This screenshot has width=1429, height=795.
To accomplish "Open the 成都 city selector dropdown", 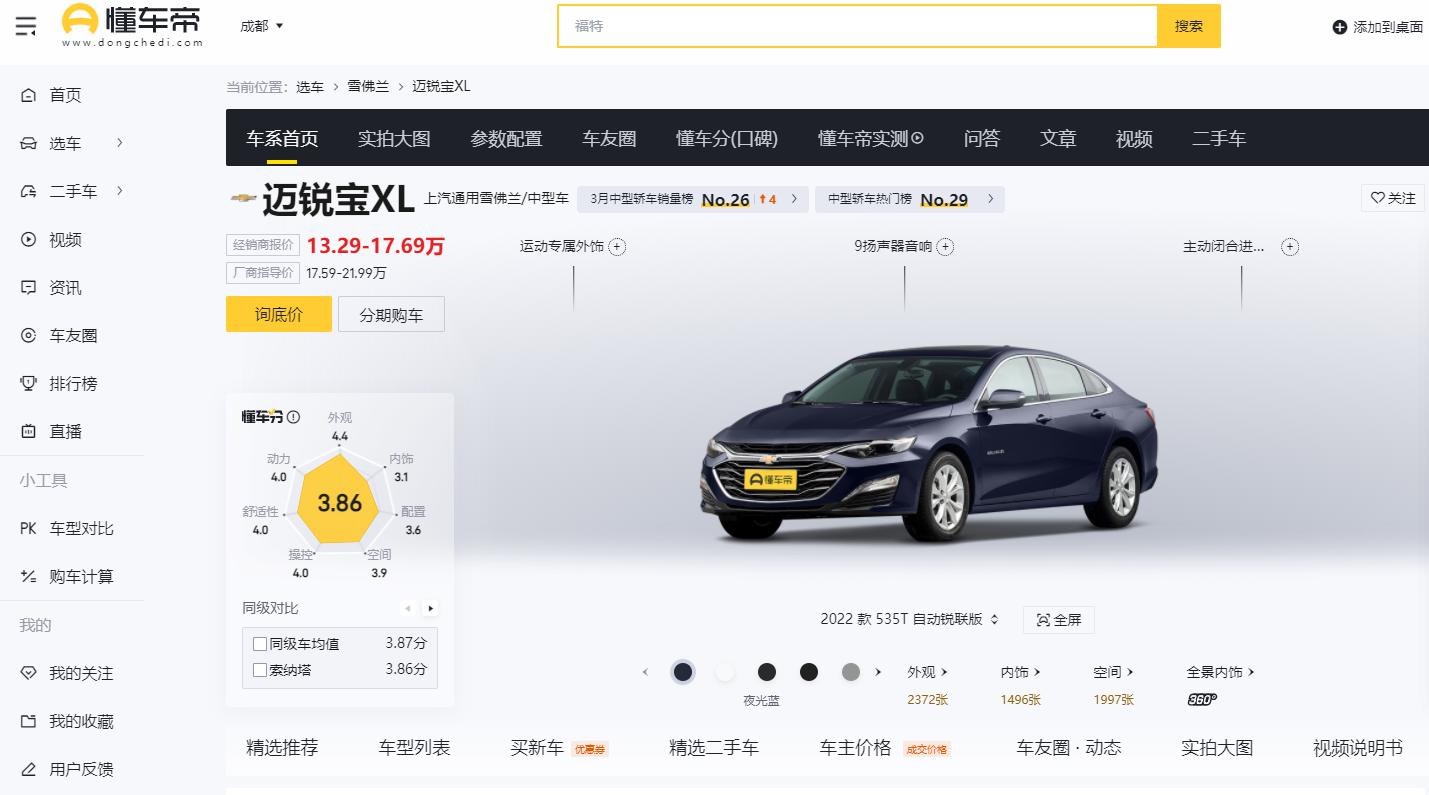I will tap(260, 27).
